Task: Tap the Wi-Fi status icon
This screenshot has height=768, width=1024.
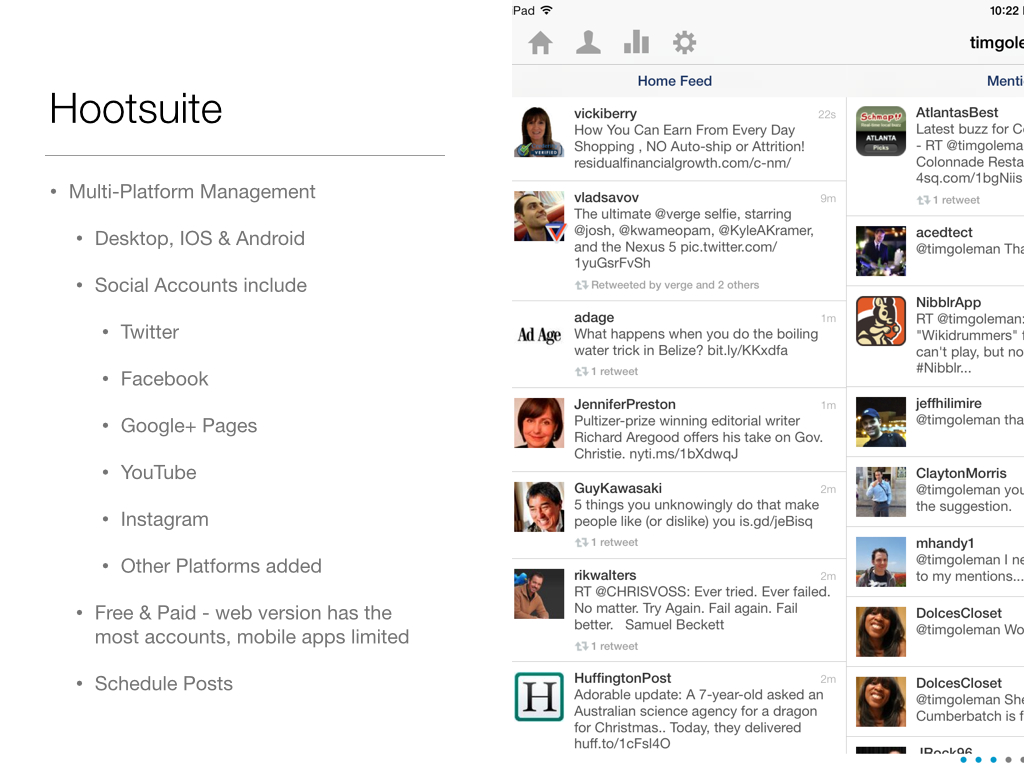Action: (x=547, y=10)
